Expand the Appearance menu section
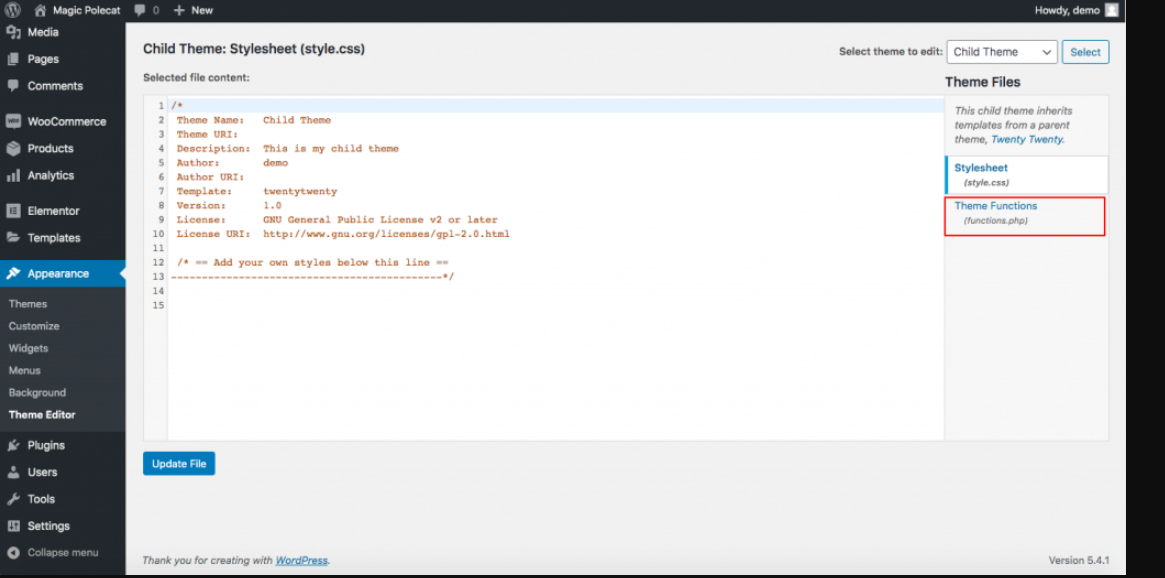Image resolution: width=1165 pixels, height=578 pixels. pyautogui.click(x=58, y=274)
